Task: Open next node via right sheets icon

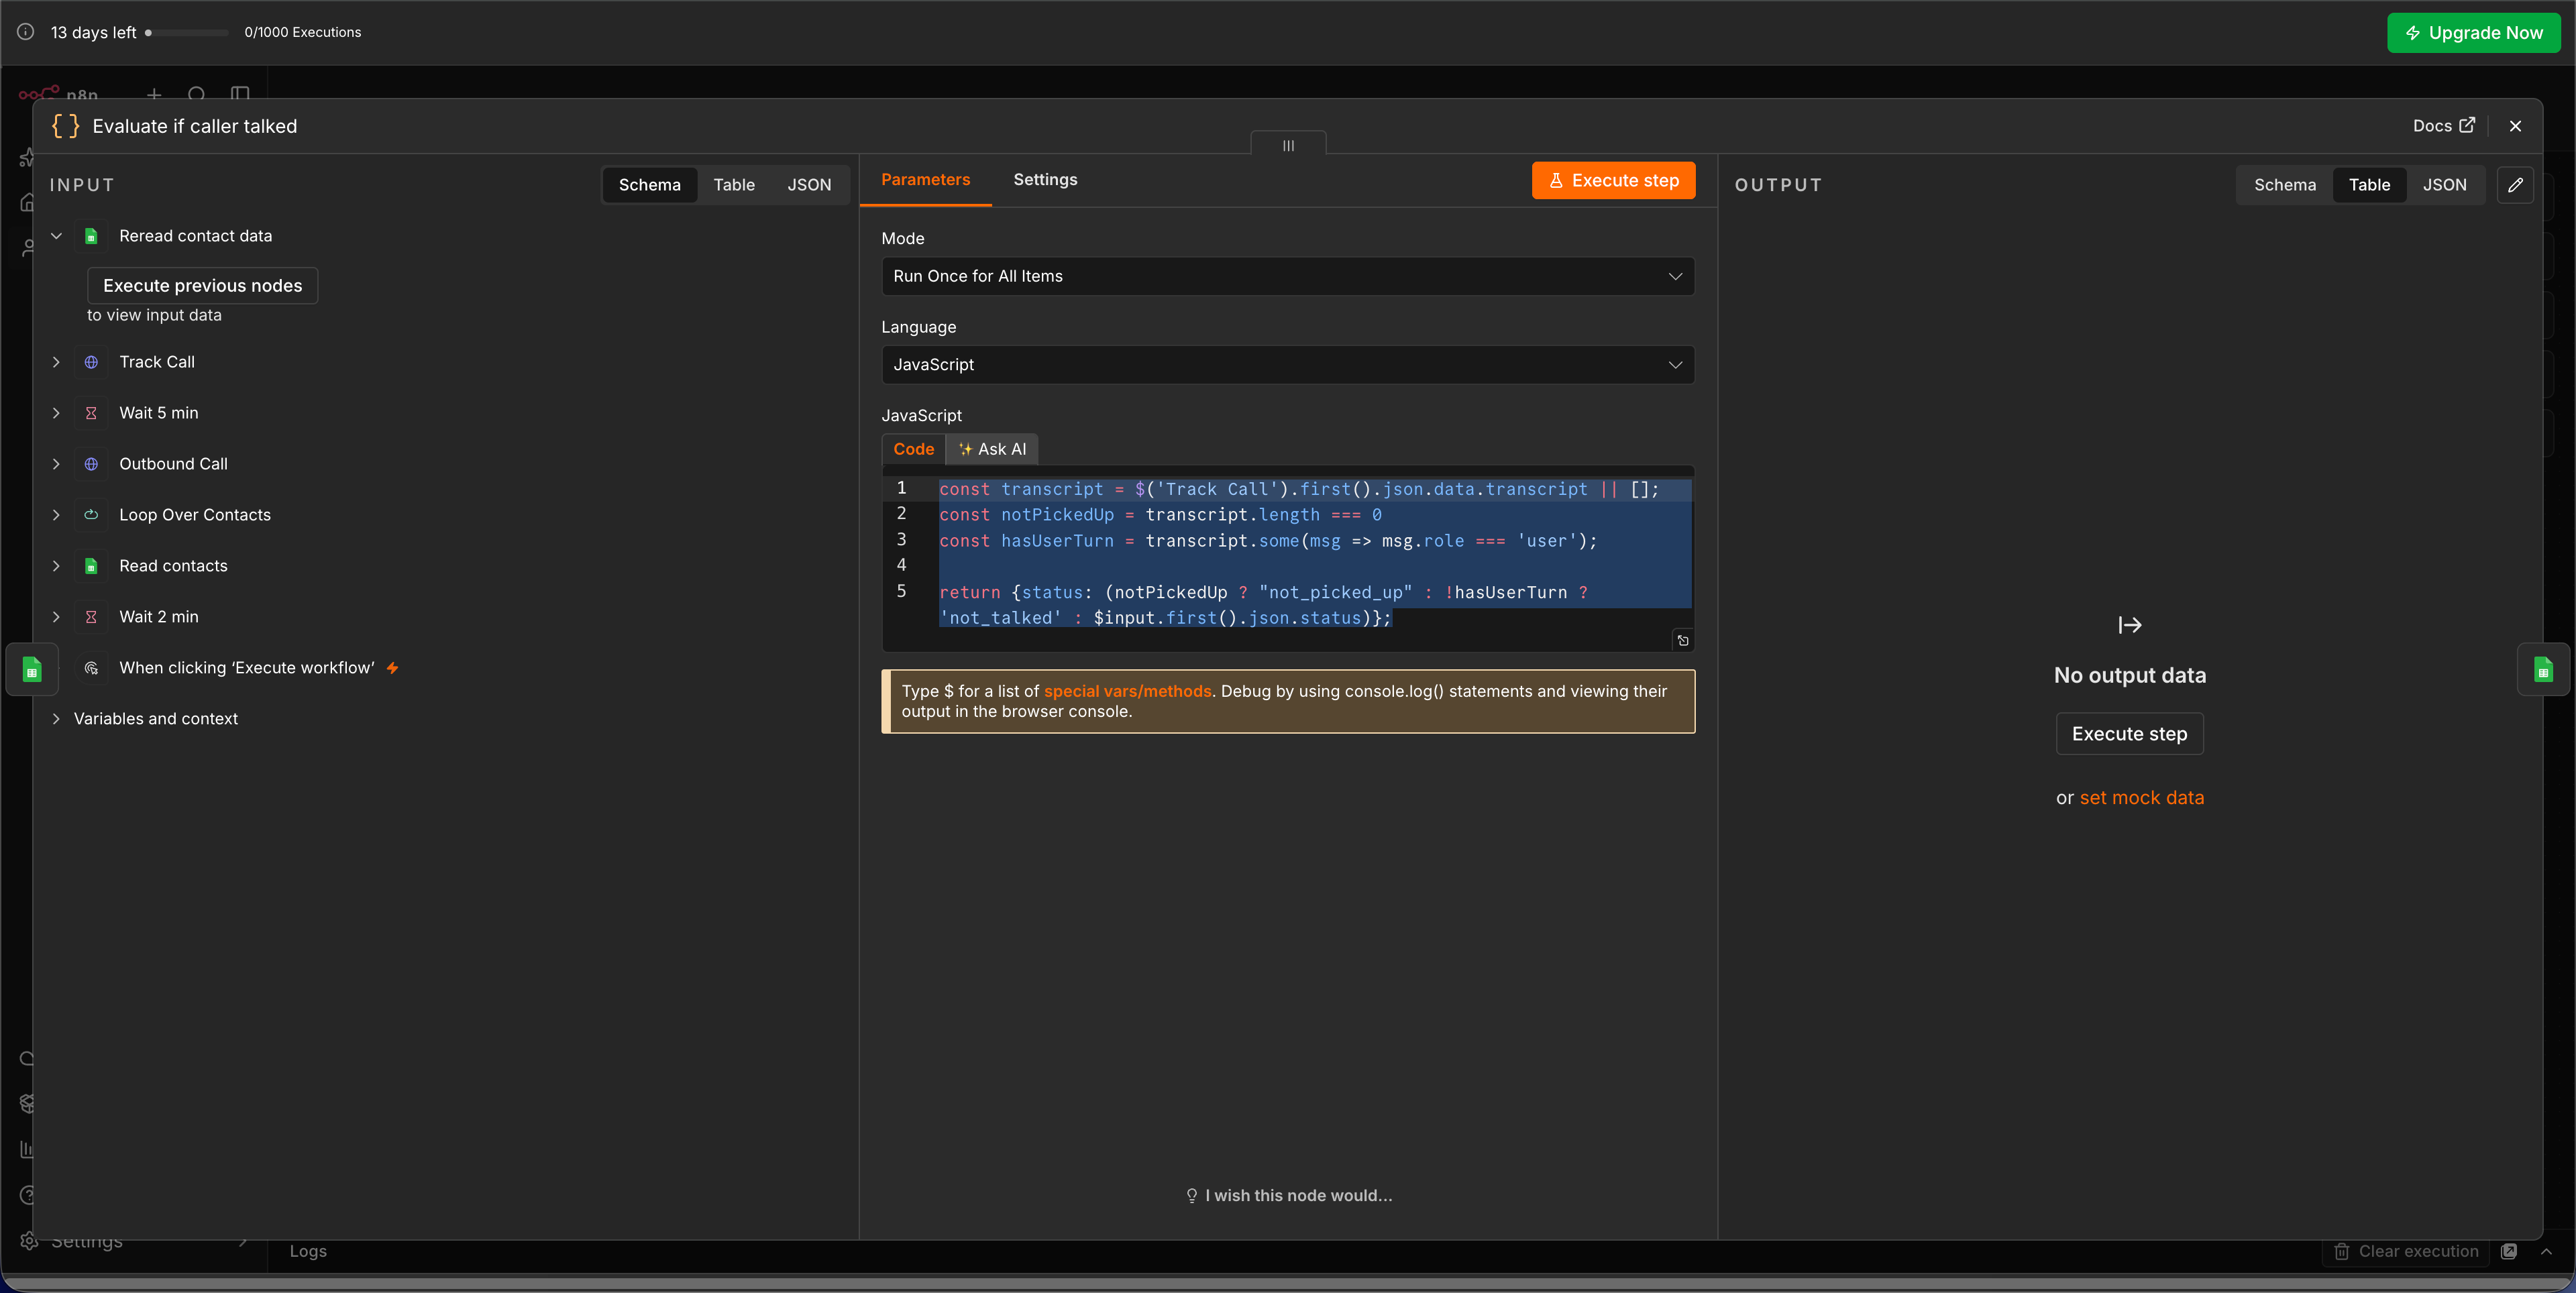Action: pos(2543,669)
